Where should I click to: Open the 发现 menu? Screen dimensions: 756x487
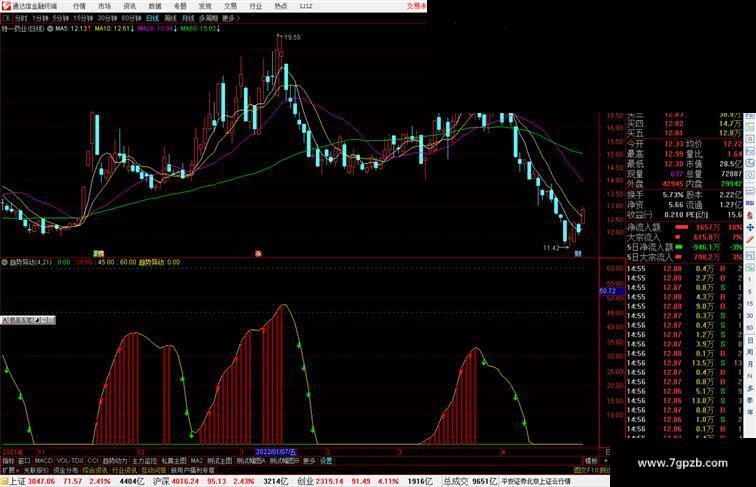pyautogui.click(x=205, y=6)
